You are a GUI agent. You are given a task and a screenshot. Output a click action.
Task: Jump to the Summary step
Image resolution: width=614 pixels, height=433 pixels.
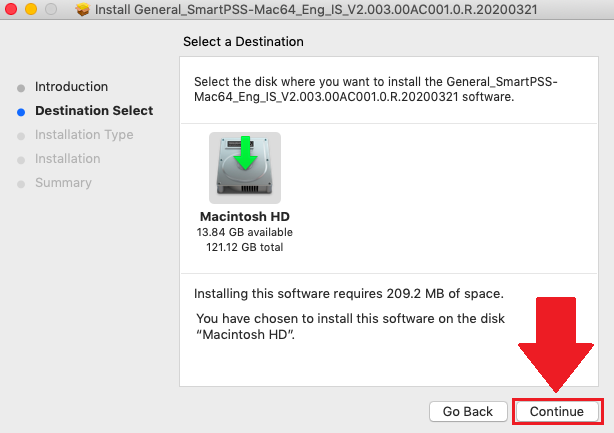[x=63, y=183]
